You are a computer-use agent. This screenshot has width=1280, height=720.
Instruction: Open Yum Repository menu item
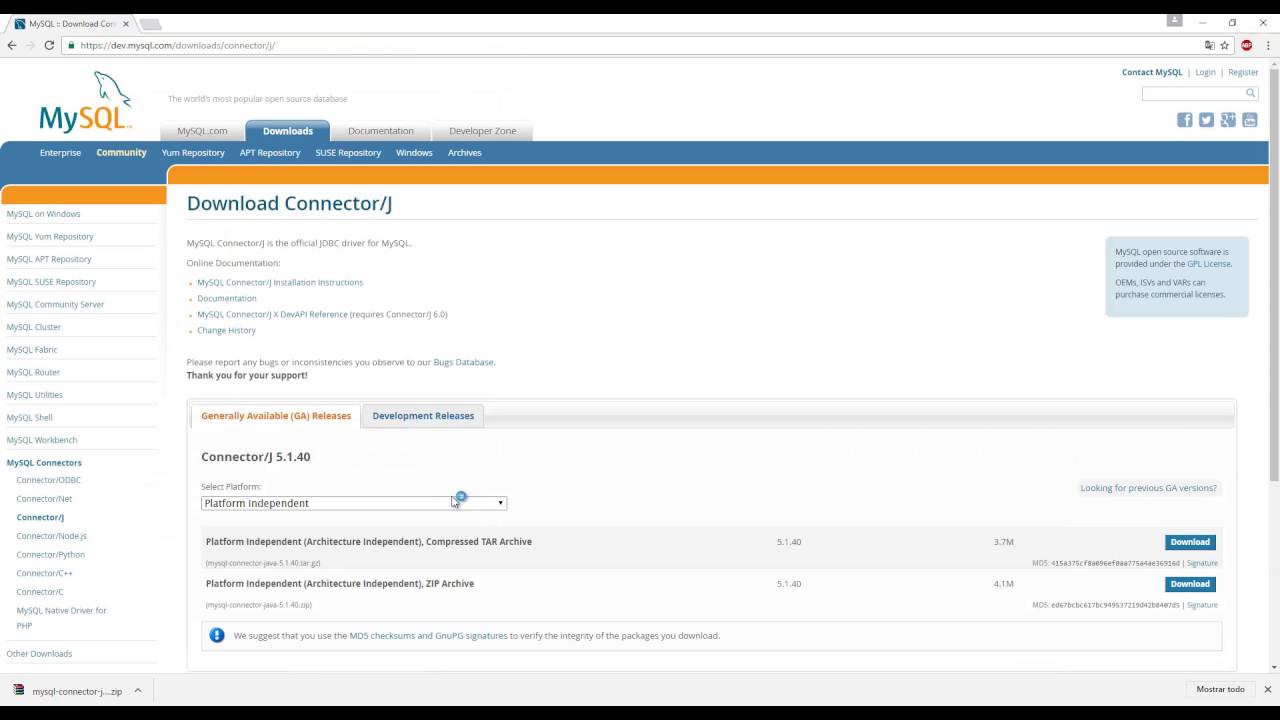[193, 153]
